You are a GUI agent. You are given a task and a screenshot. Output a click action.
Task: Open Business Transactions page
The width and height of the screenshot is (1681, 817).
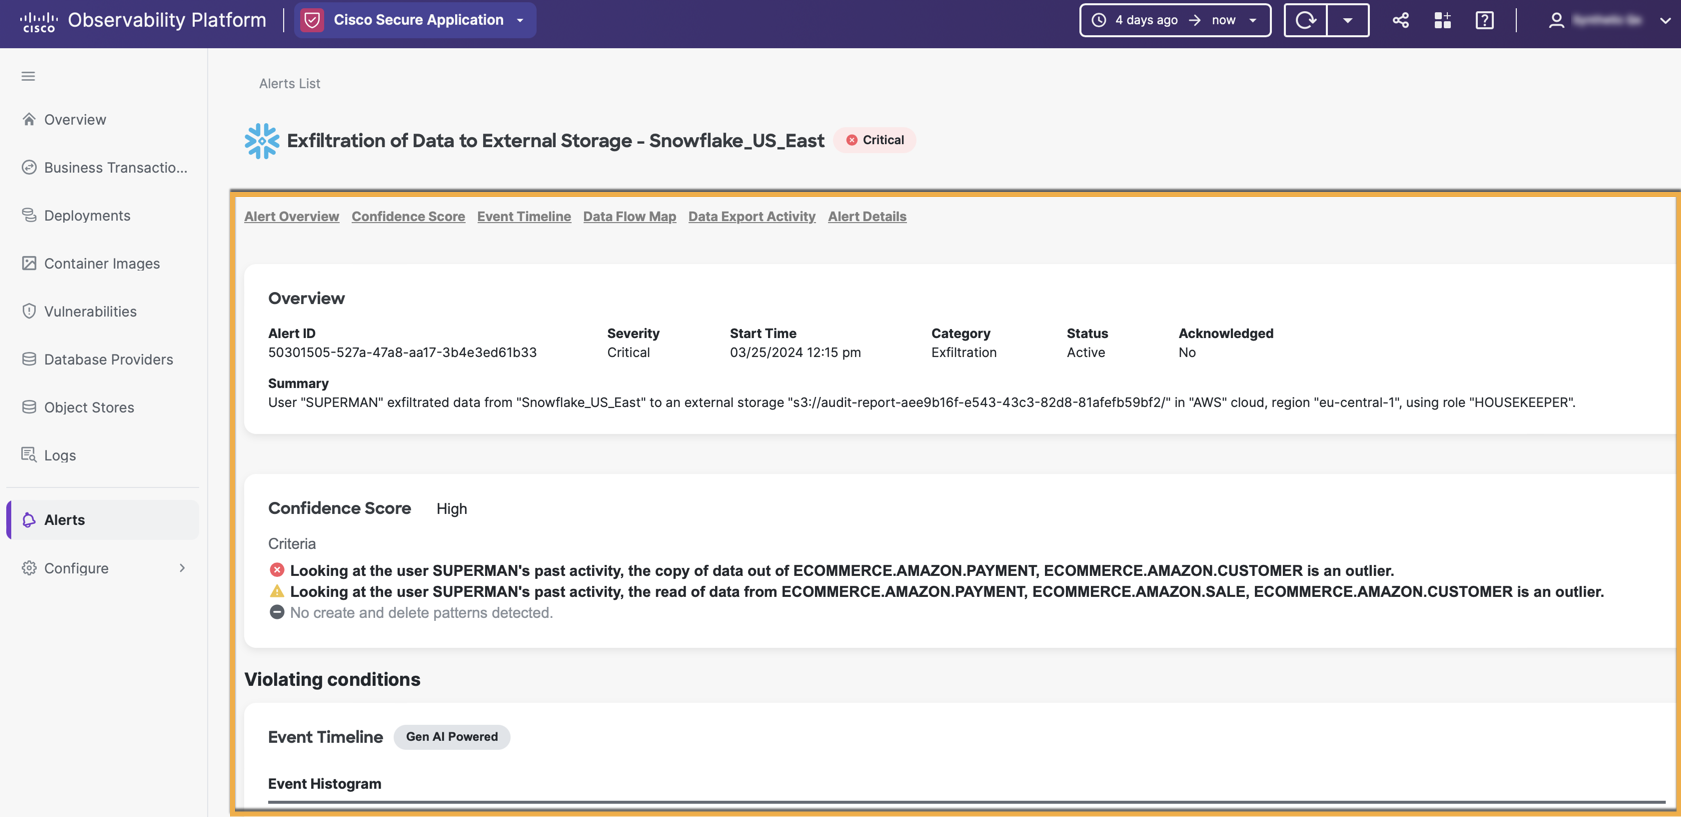click(x=116, y=167)
